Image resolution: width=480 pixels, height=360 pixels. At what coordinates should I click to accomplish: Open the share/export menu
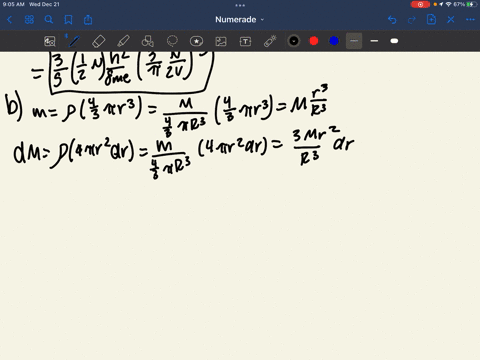click(x=88, y=20)
